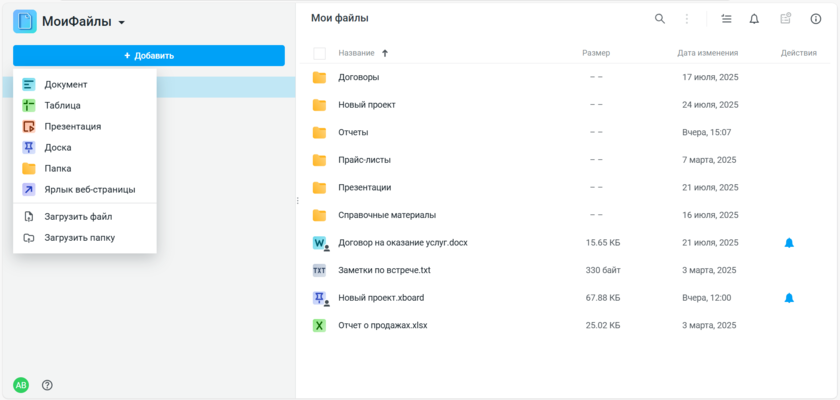
Task: Open the AB user avatar
Action: click(x=20, y=385)
